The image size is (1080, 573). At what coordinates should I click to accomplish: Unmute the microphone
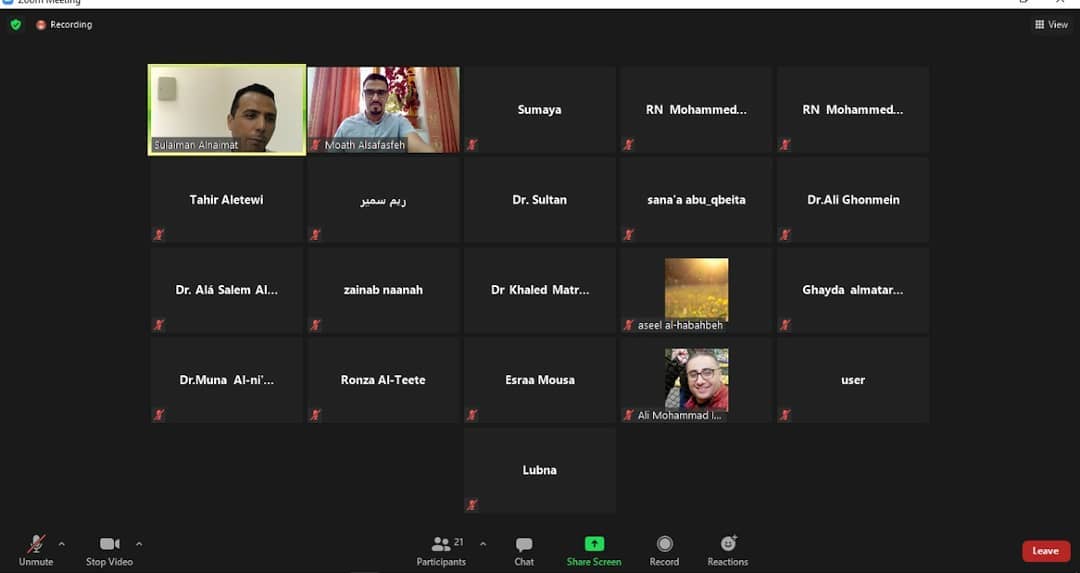[36, 545]
